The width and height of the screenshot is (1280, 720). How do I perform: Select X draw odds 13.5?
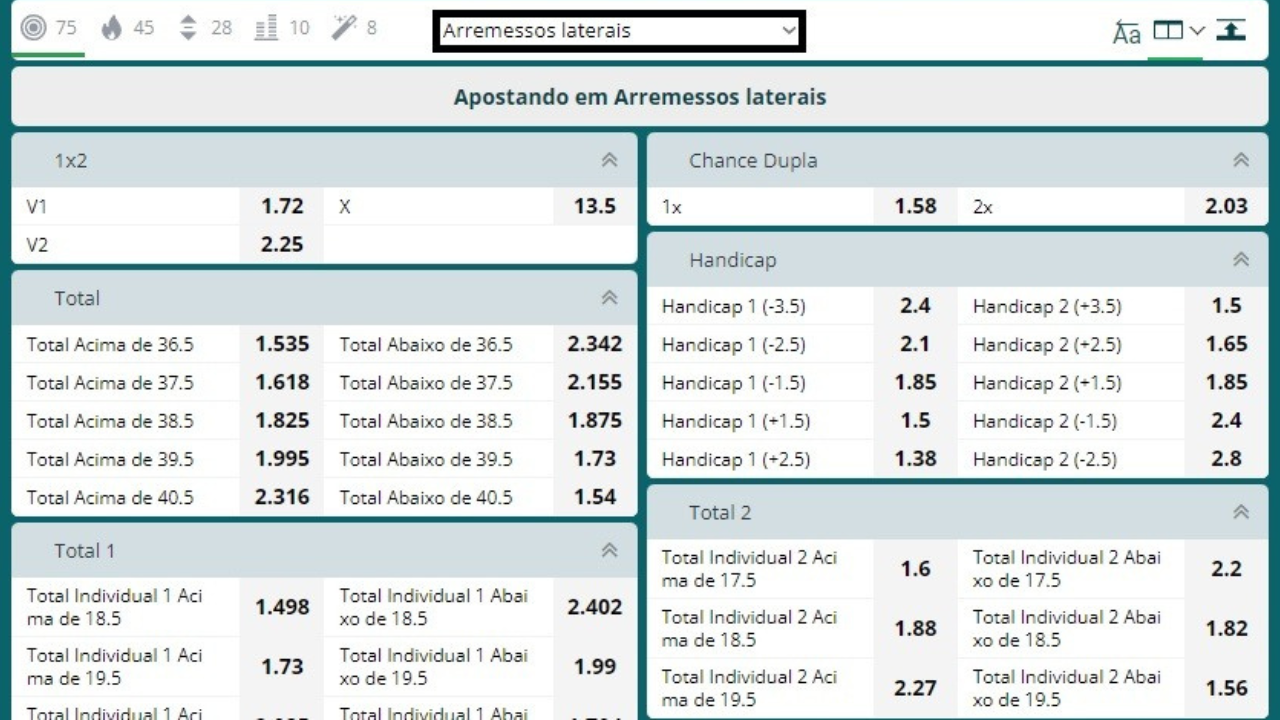tap(595, 206)
